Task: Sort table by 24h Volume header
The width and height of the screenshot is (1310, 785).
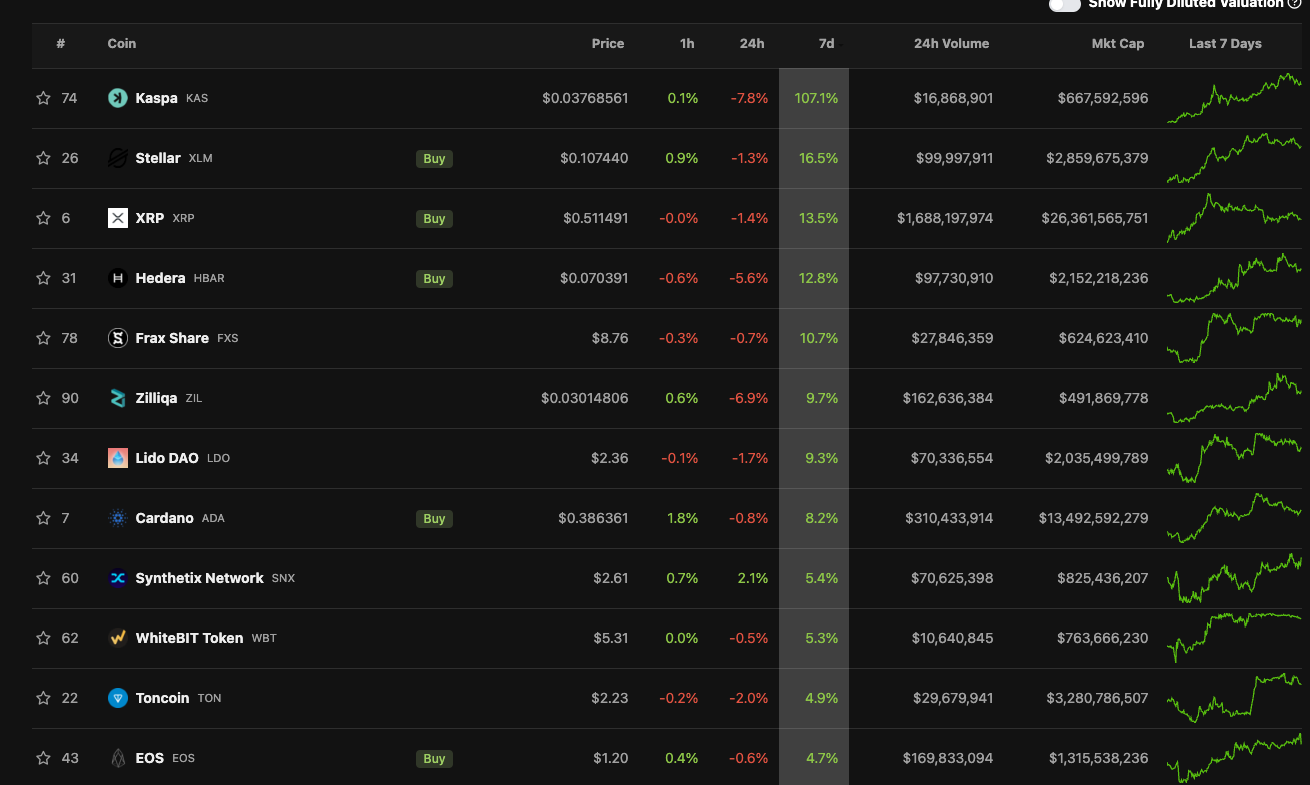Action: [951, 44]
